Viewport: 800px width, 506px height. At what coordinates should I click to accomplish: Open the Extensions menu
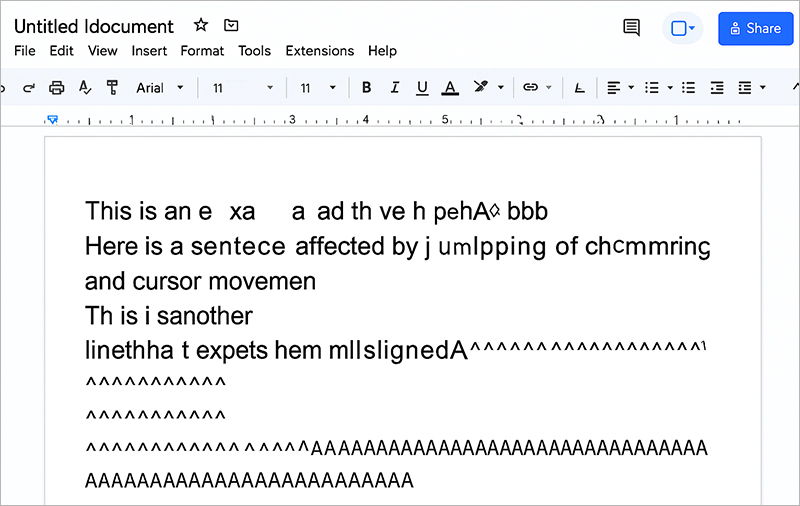click(319, 51)
